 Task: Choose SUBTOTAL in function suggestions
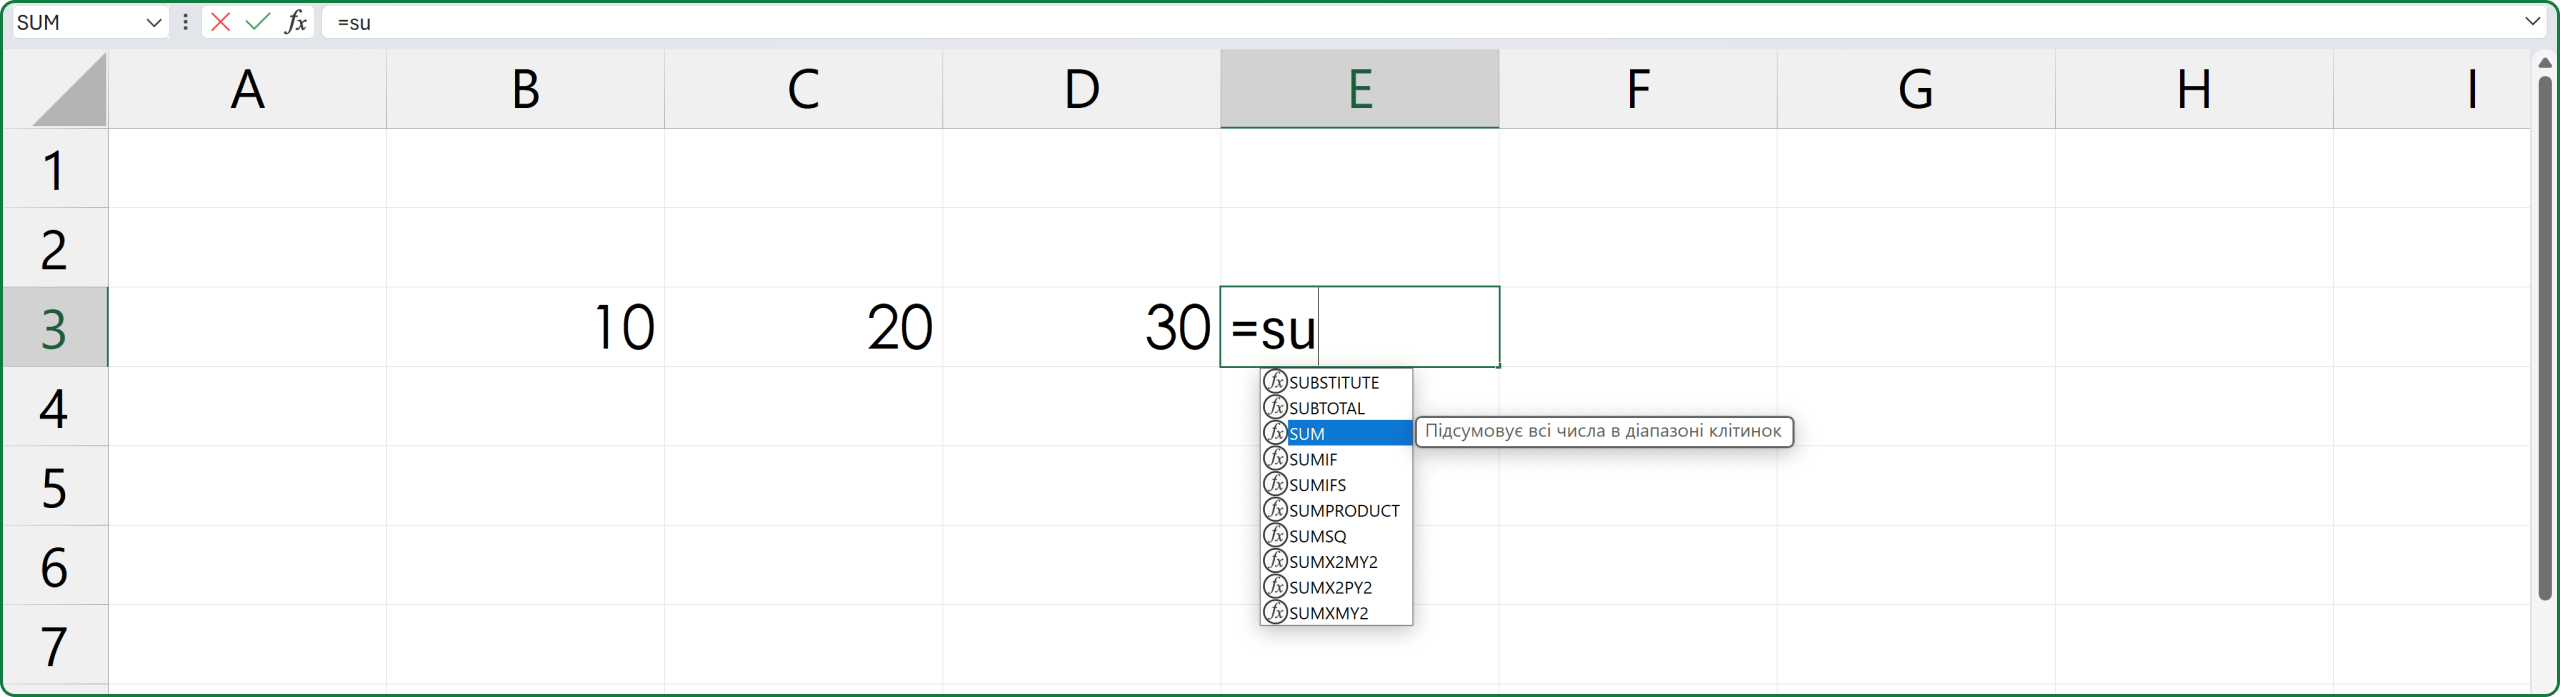1326,408
